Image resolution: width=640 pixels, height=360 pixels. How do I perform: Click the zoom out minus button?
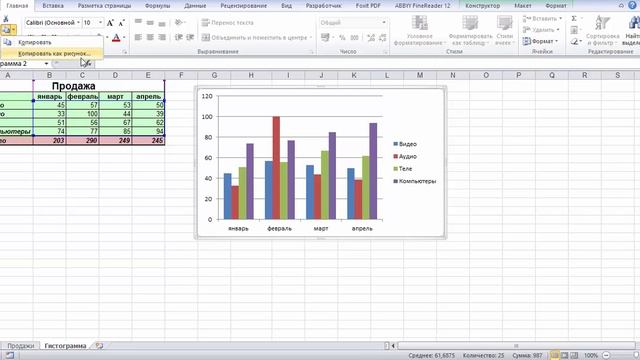tap(606, 356)
